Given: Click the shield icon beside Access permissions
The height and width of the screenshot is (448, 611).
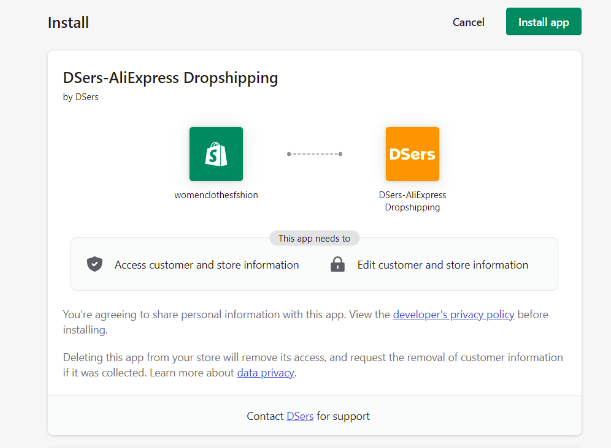Looking at the screenshot, I should pyautogui.click(x=95, y=265).
